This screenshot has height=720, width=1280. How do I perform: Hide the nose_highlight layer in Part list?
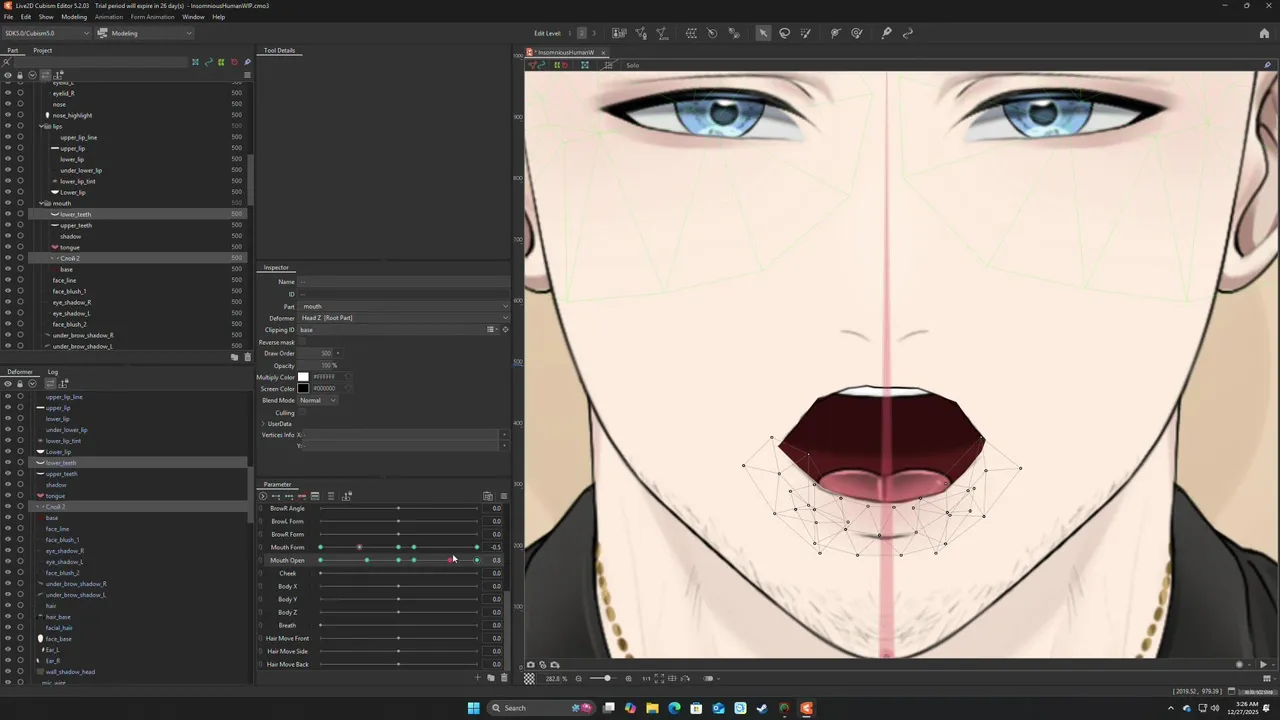(7, 115)
